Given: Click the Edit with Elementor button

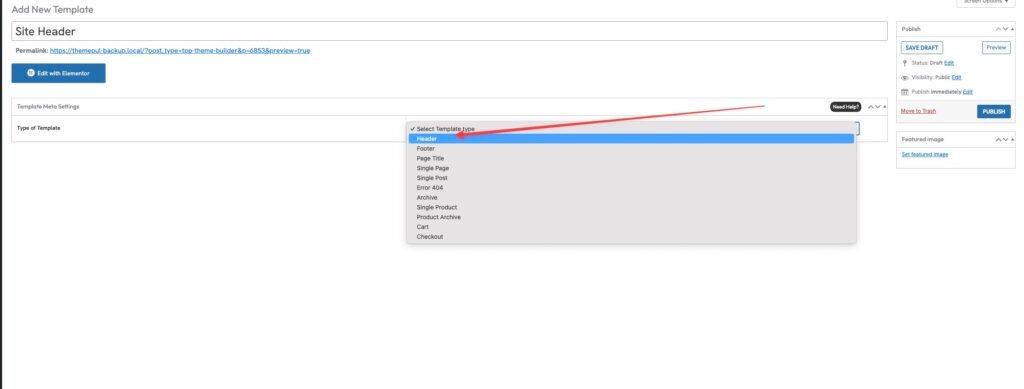Looking at the screenshot, I should (58, 73).
